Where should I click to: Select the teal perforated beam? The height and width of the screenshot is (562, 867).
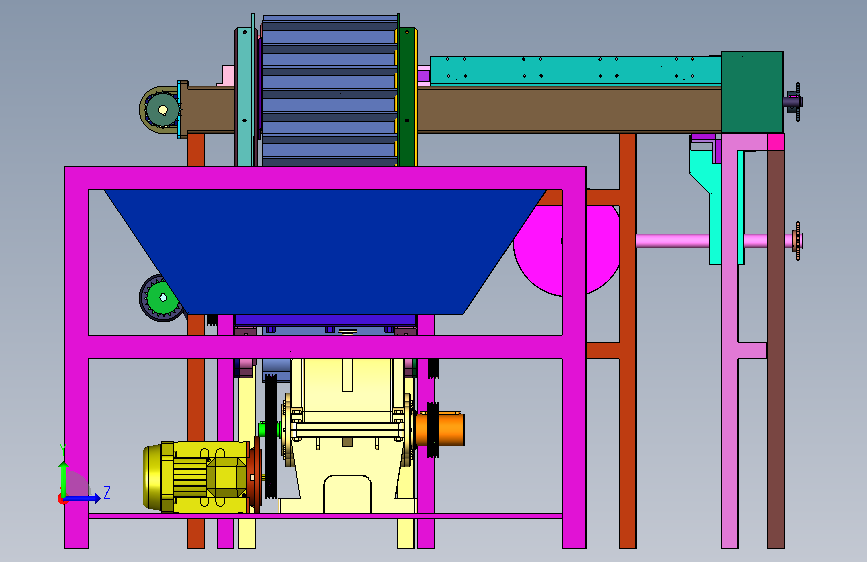[x=576, y=71]
